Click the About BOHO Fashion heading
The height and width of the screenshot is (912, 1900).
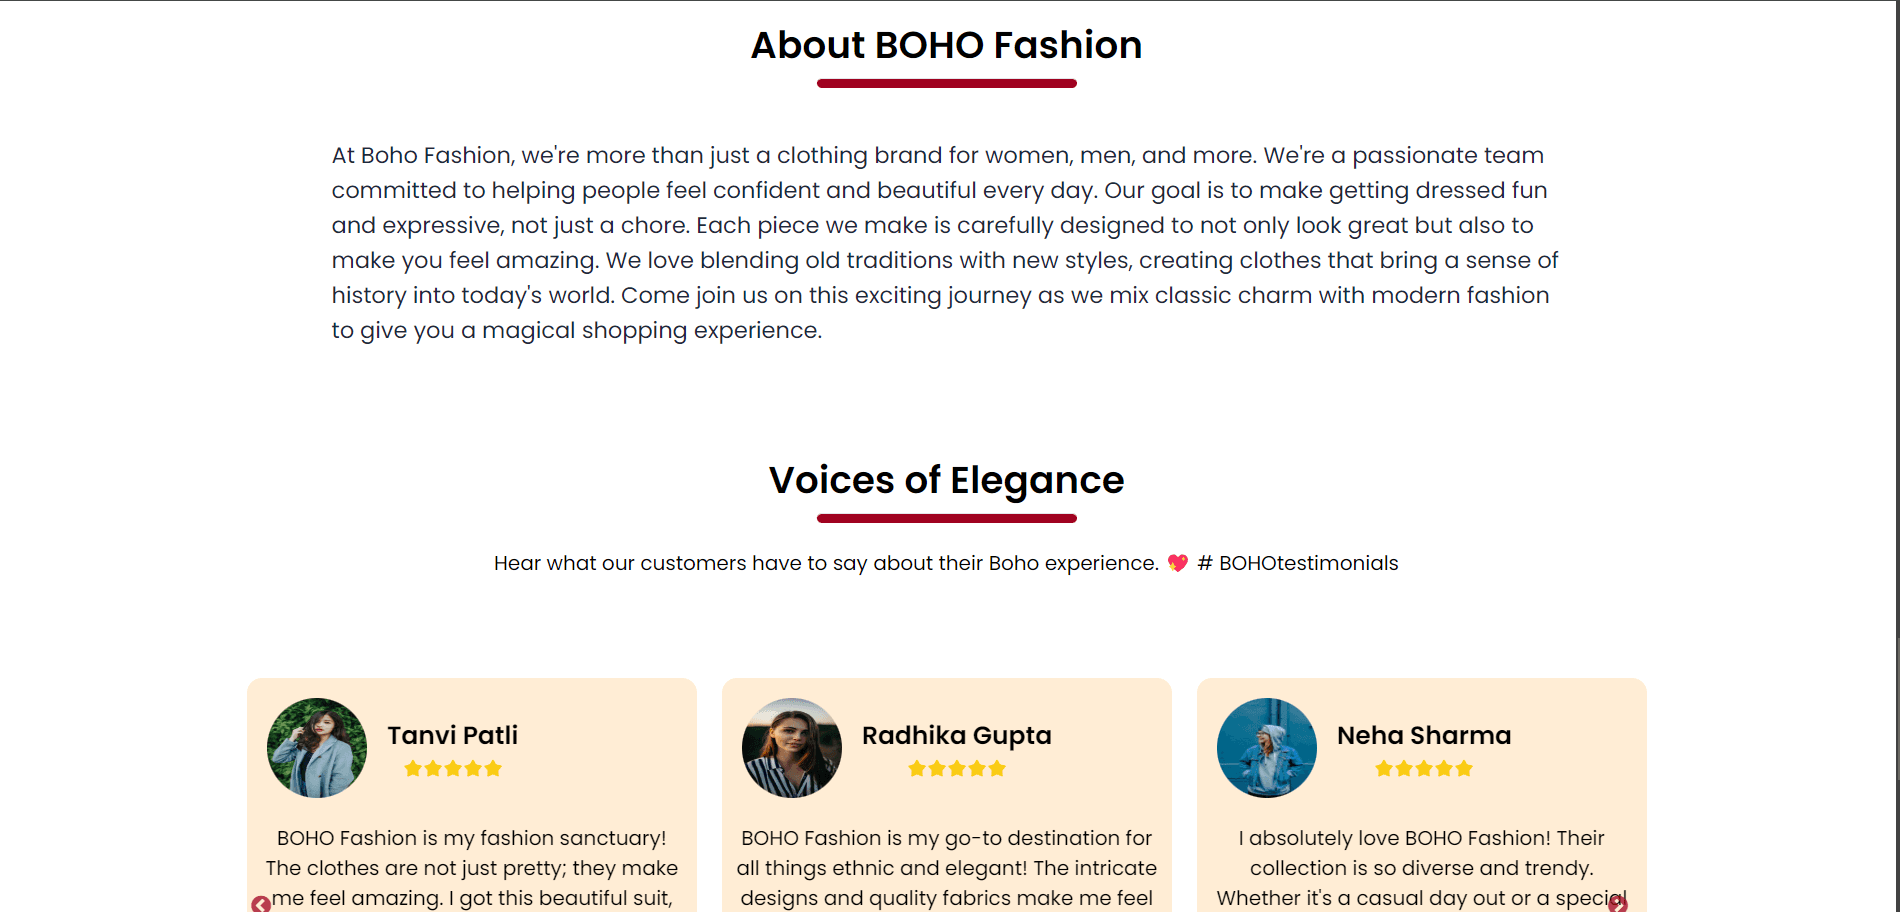pos(947,45)
